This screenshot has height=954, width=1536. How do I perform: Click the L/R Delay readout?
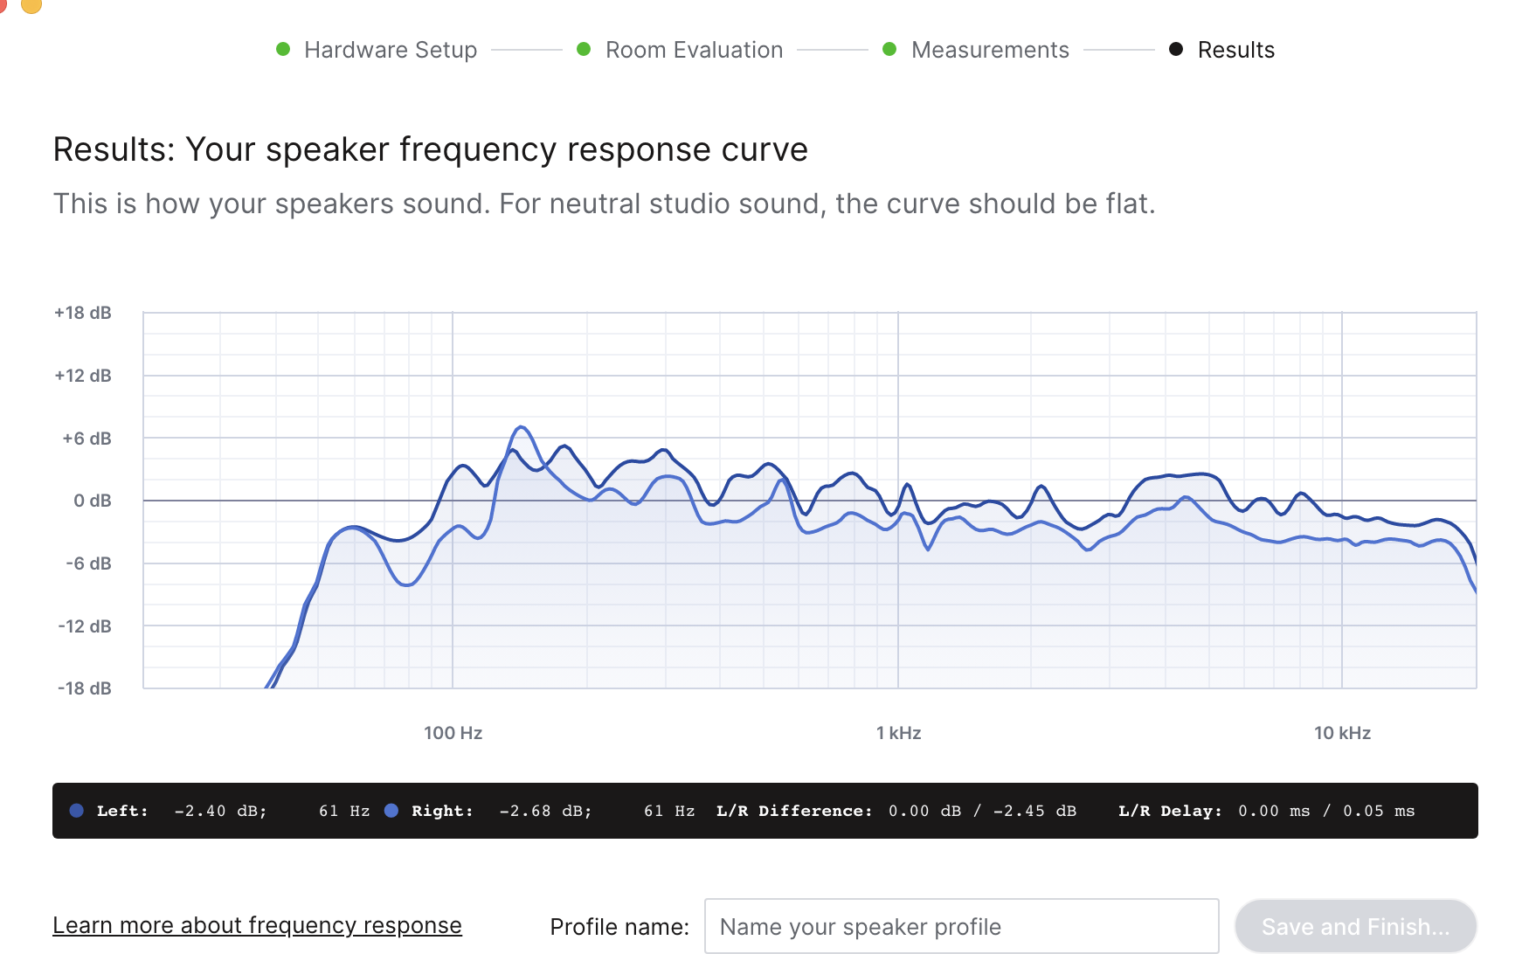click(x=1266, y=811)
